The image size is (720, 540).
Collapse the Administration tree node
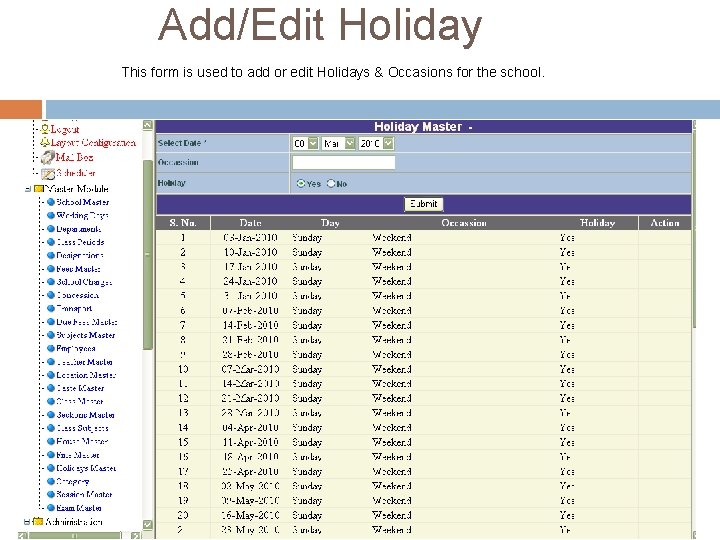point(27,522)
